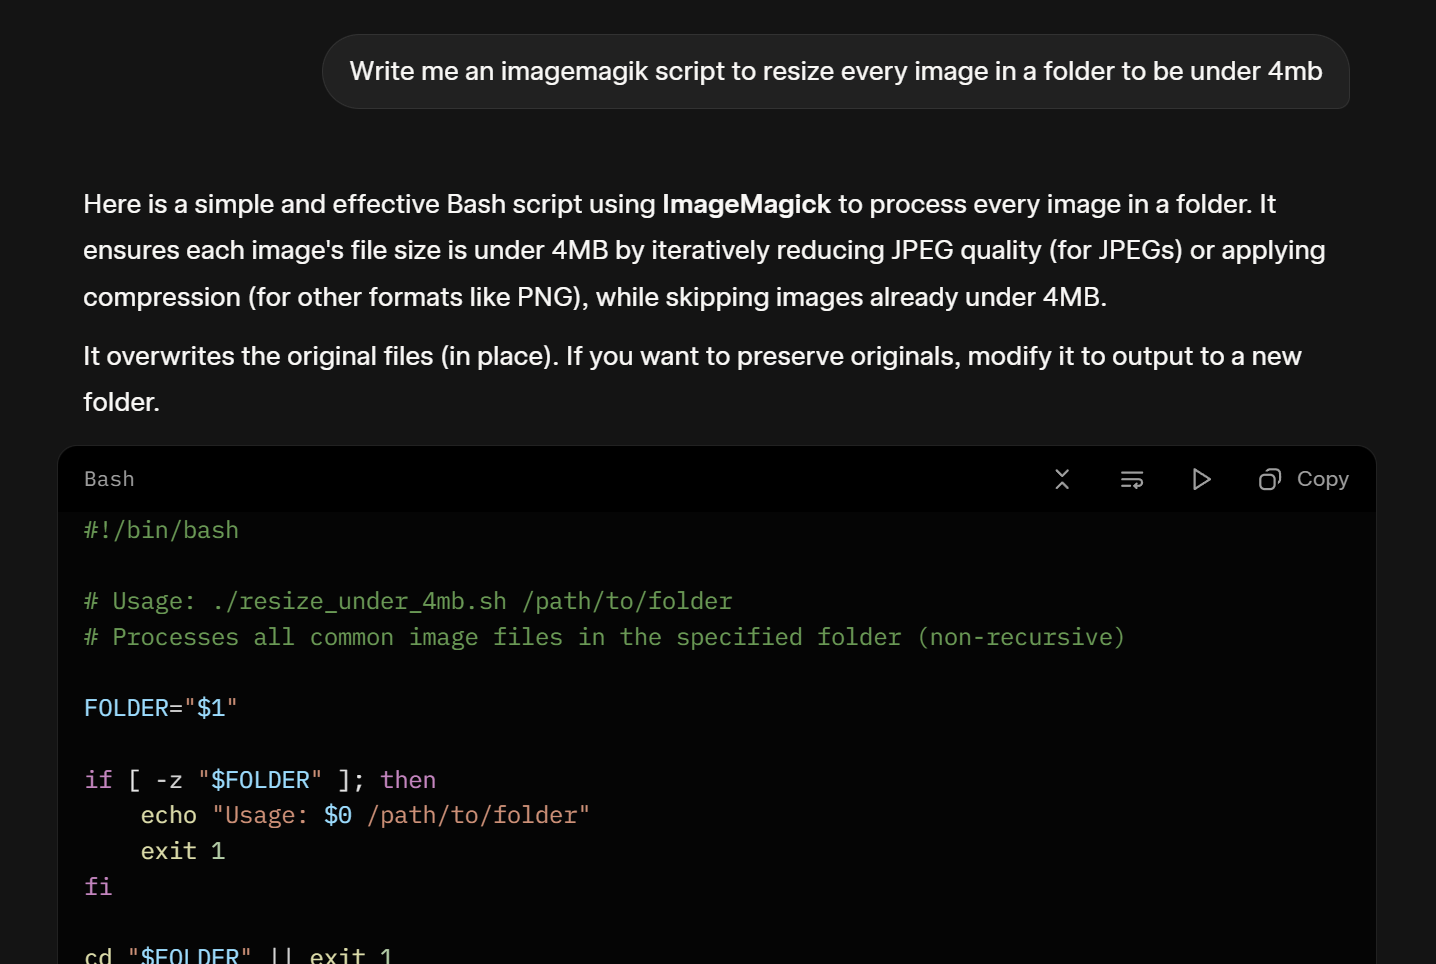Screen dimensions: 1436x964
Task: Click the "# Processes all common image files" comment
Action: pyautogui.click(x=604, y=637)
